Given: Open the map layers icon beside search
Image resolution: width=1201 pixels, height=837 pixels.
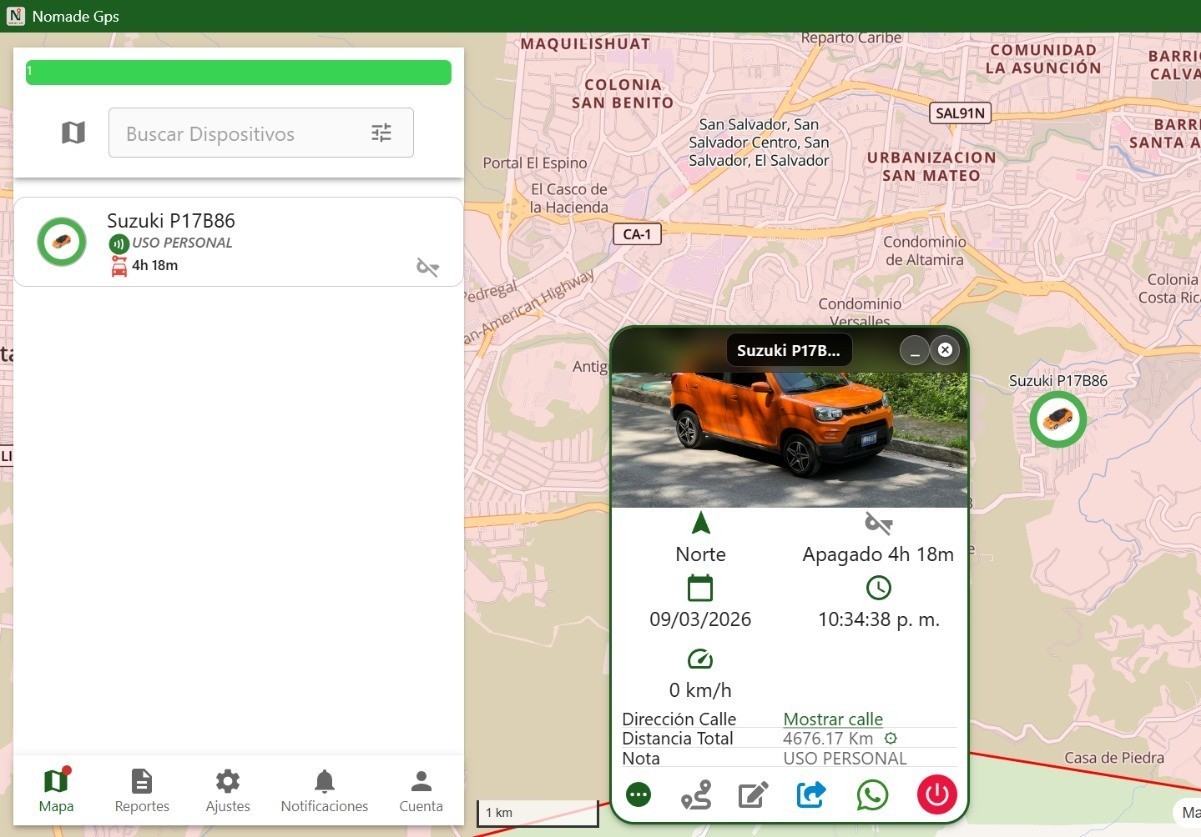Looking at the screenshot, I should [73, 133].
